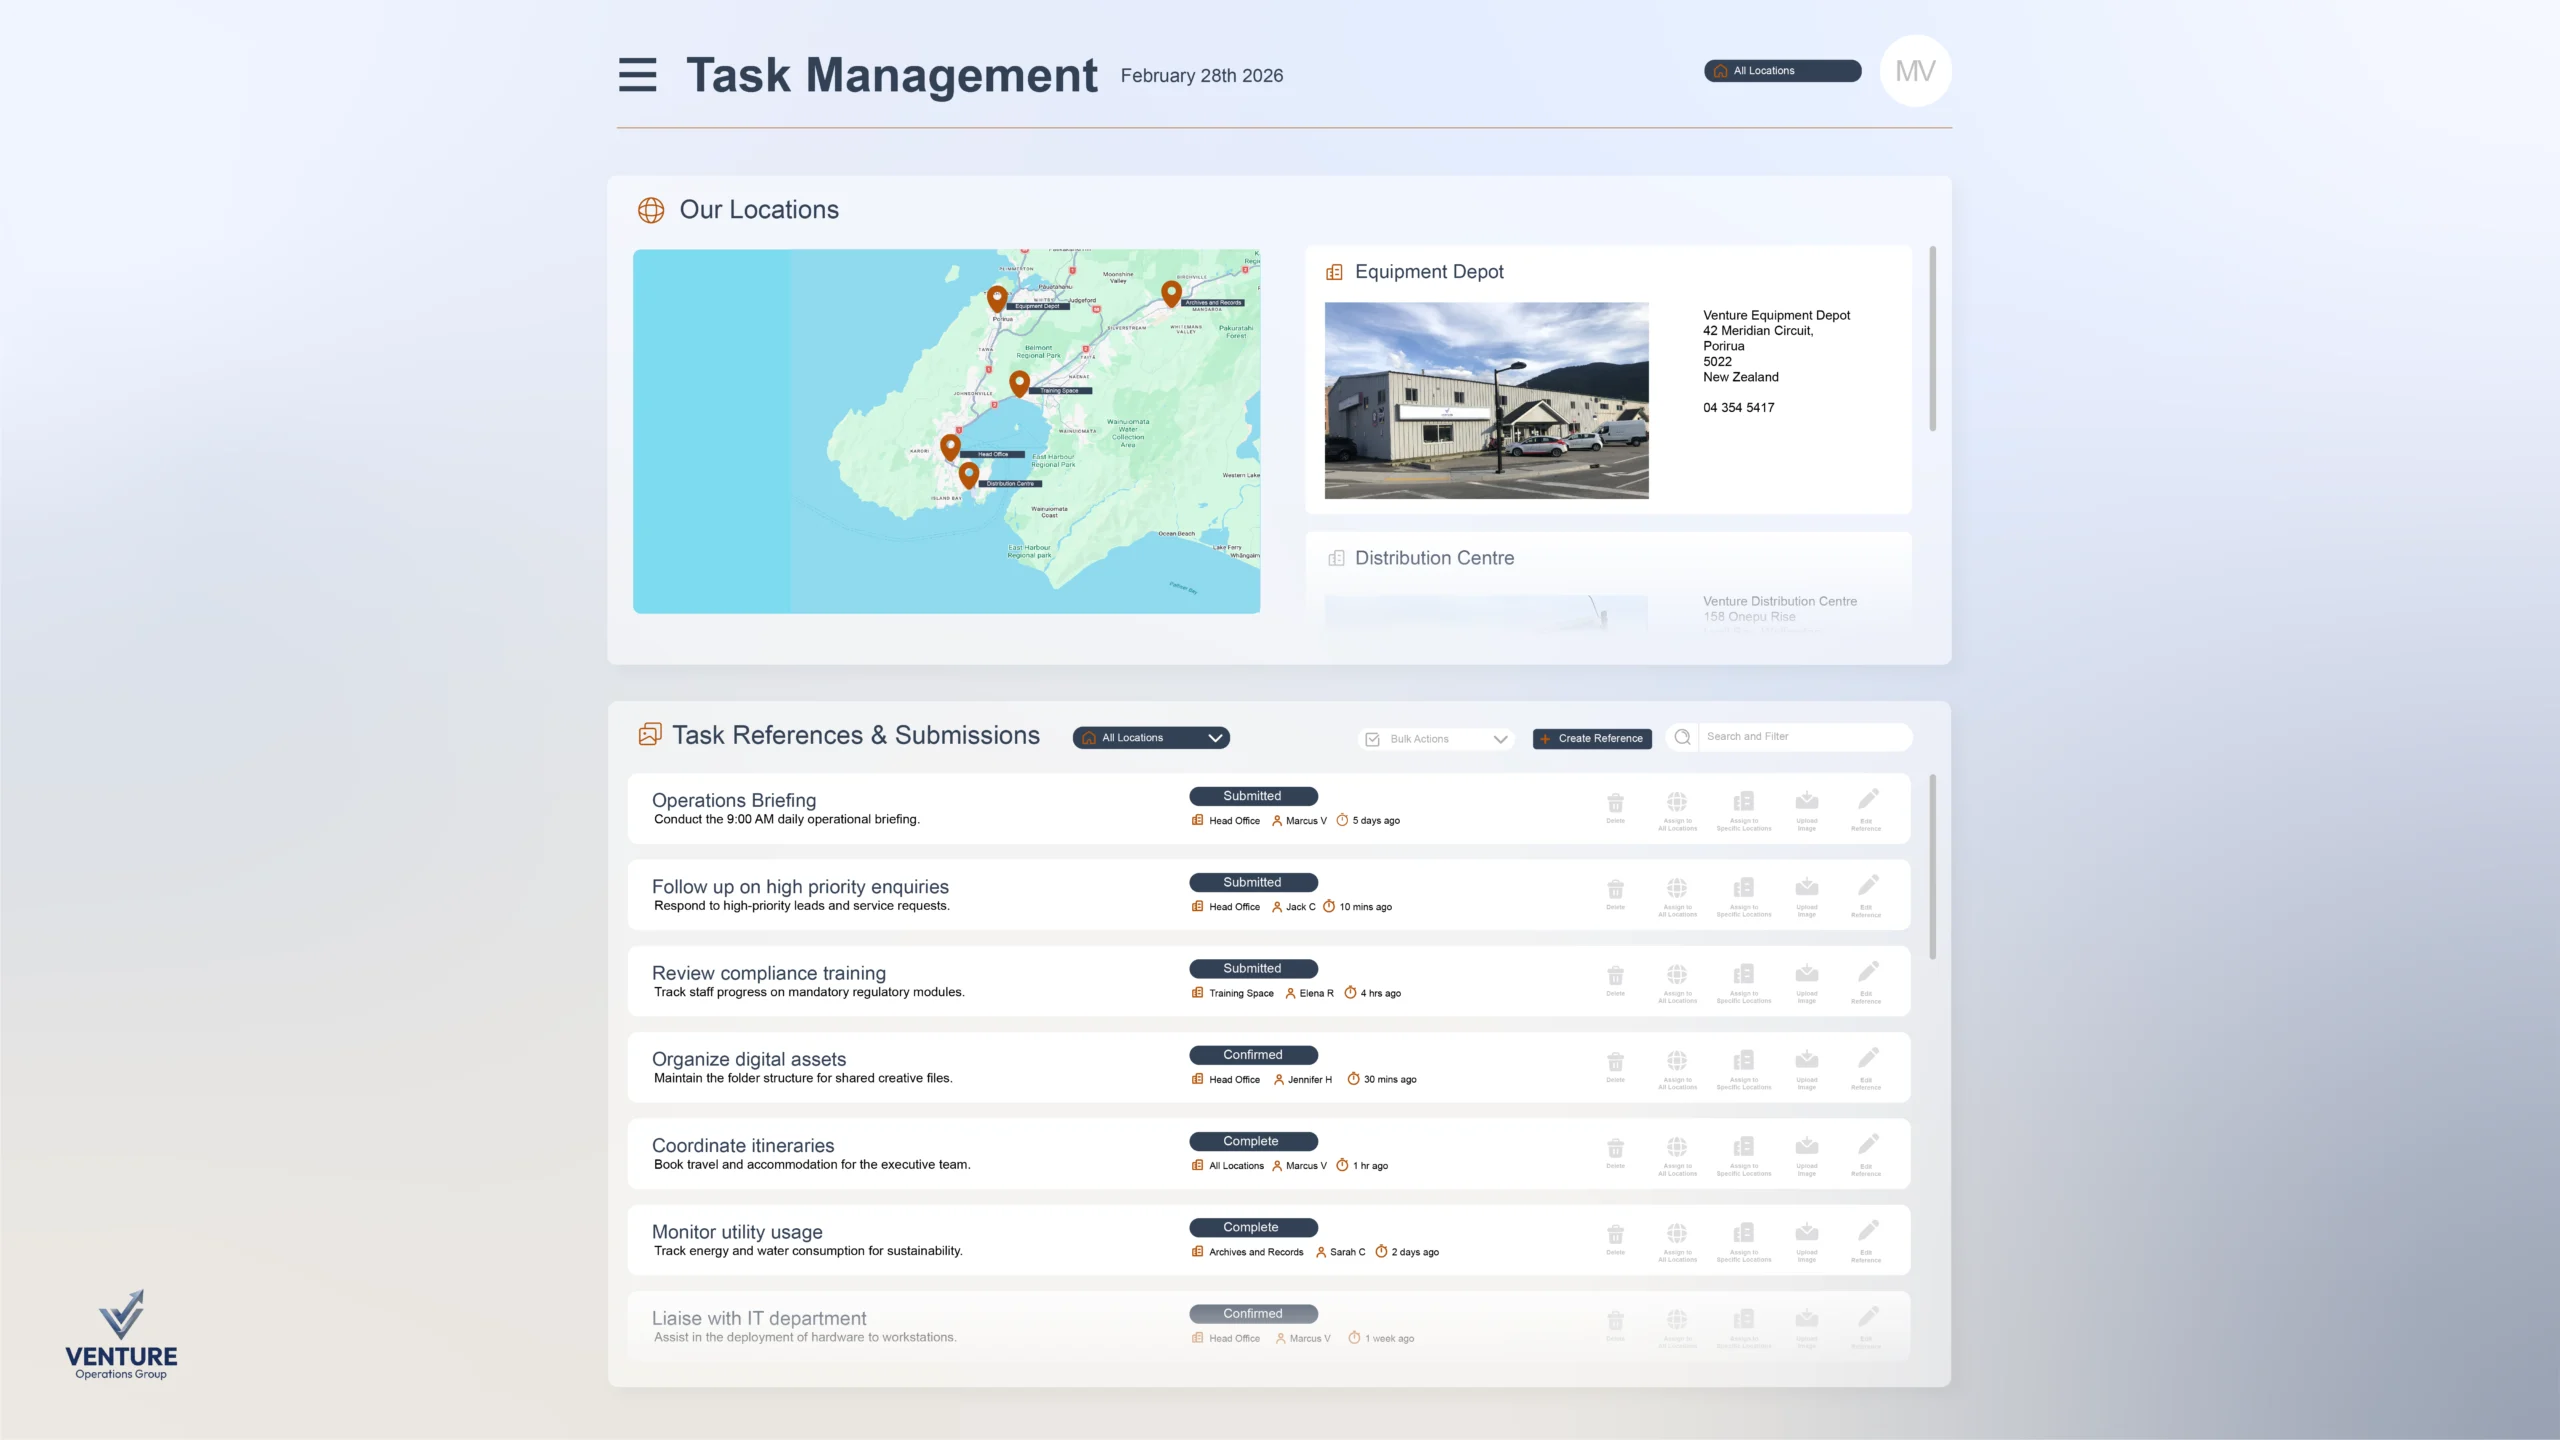2560x1440 pixels.
Task: Open the MV user profile avatar
Action: tap(1915, 71)
